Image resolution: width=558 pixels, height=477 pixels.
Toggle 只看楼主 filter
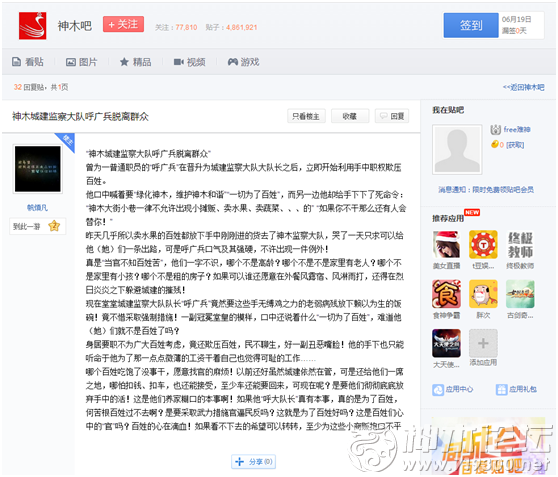point(306,116)
